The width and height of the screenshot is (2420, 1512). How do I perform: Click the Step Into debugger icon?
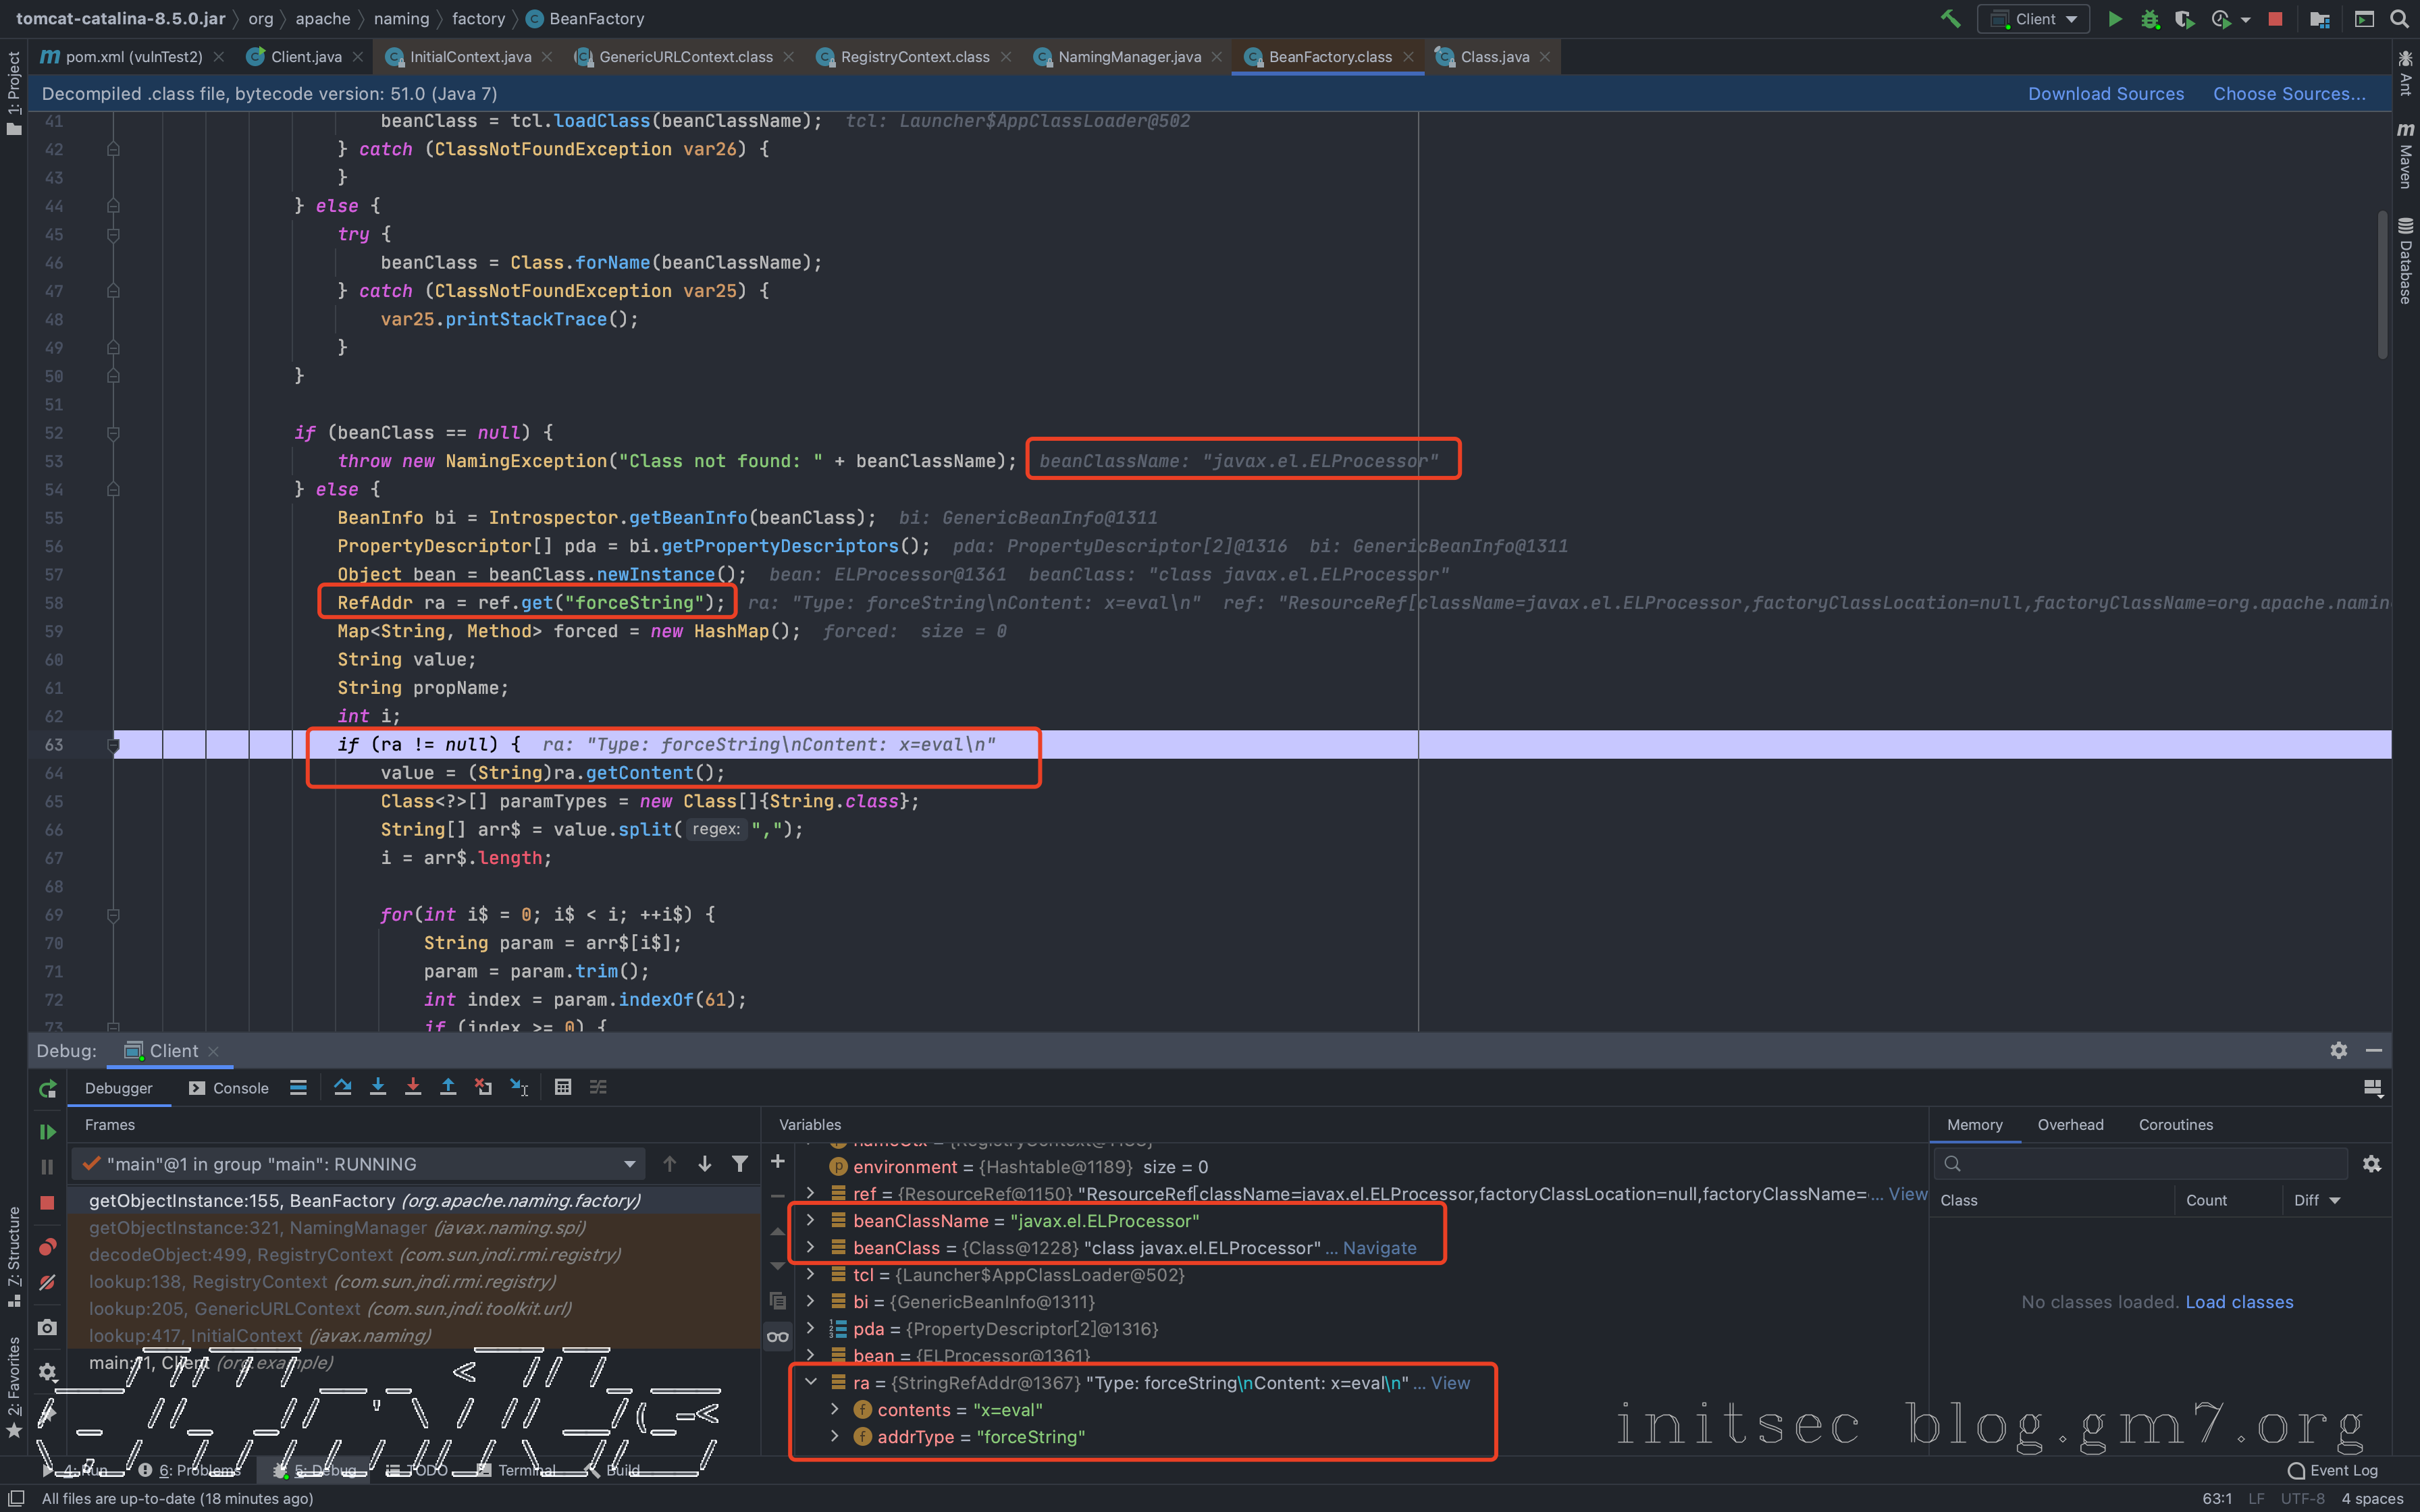[x=378, y=1087]
